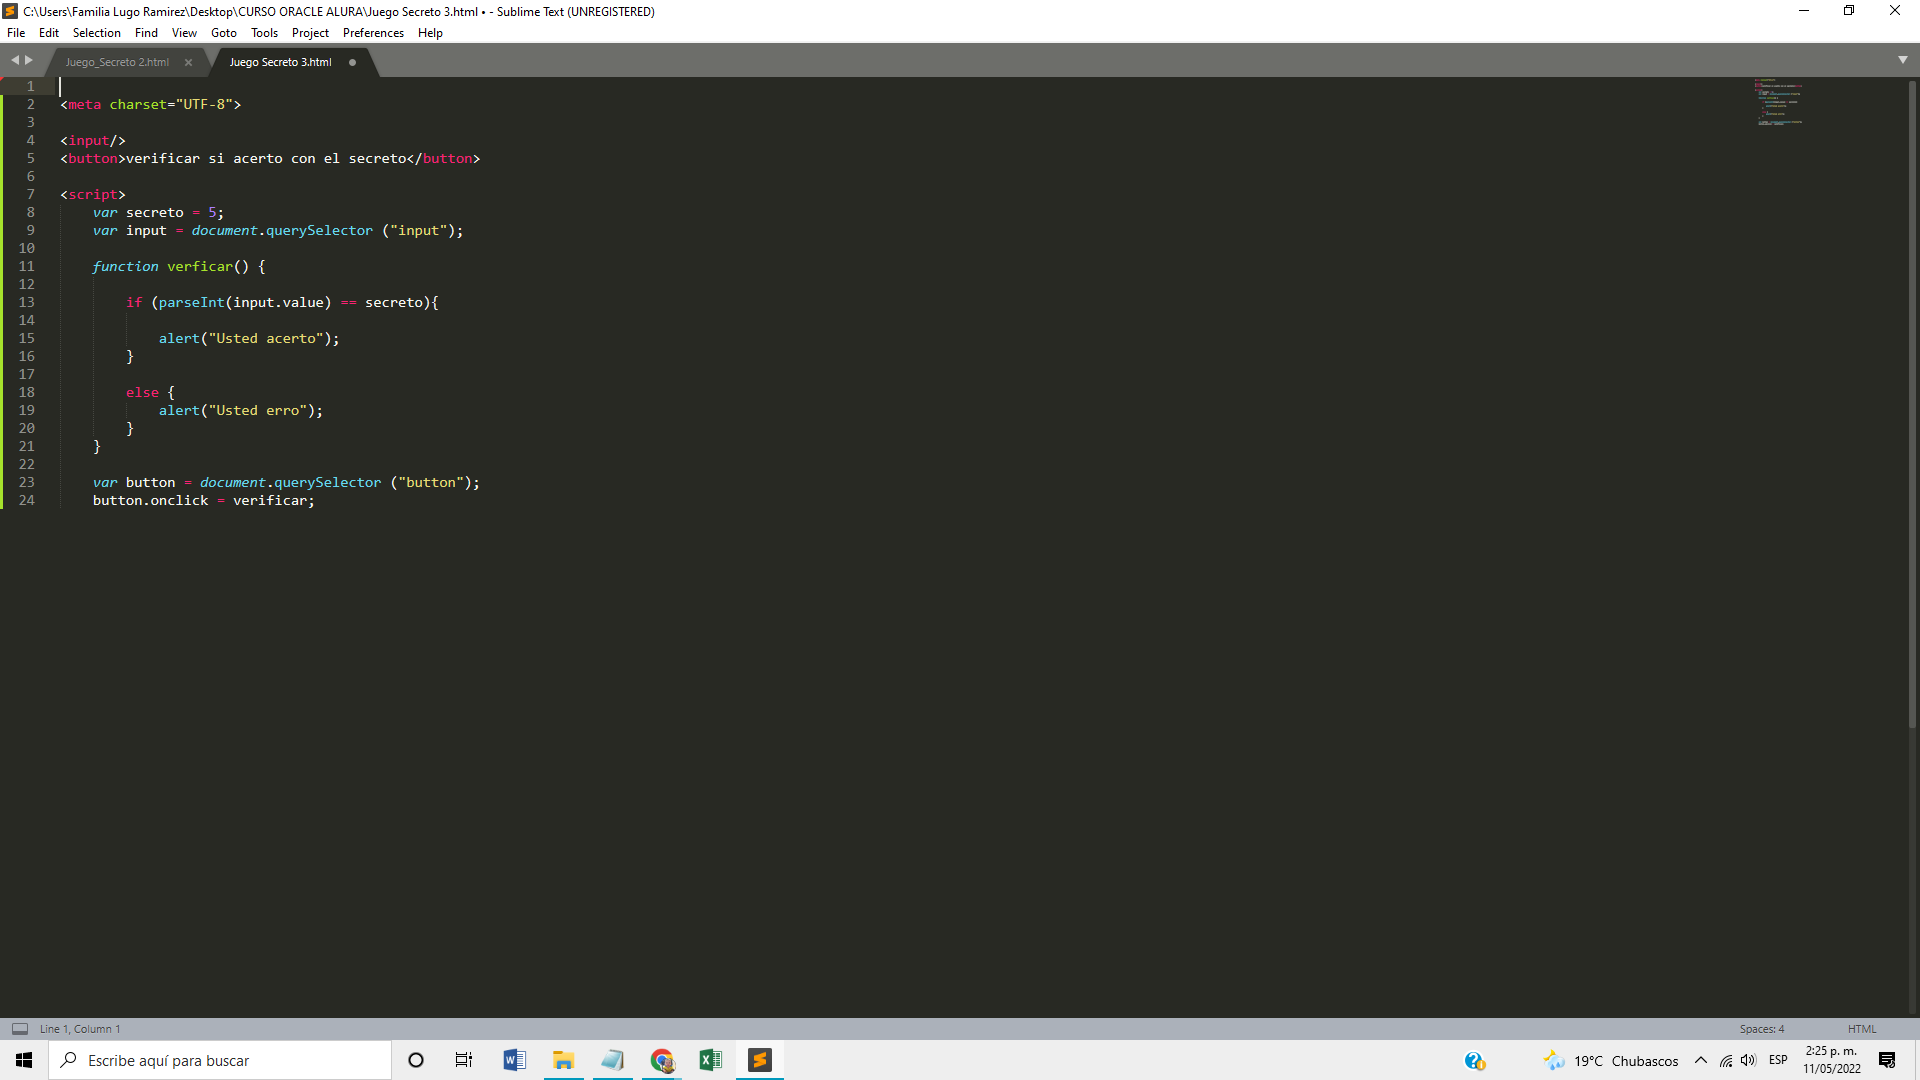Open the File menu
The width and height of the screenshot is (1920, 1080).
pos(16,33)
